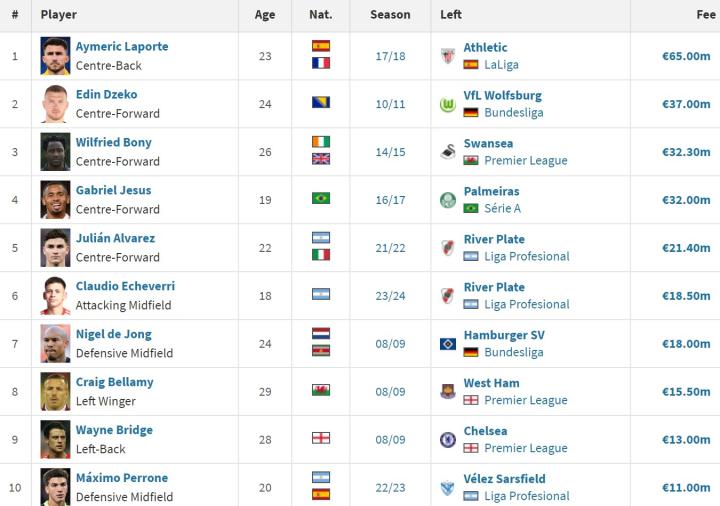
Task: Open the €65.00m transfer fee link
Action: pos(686,56)
